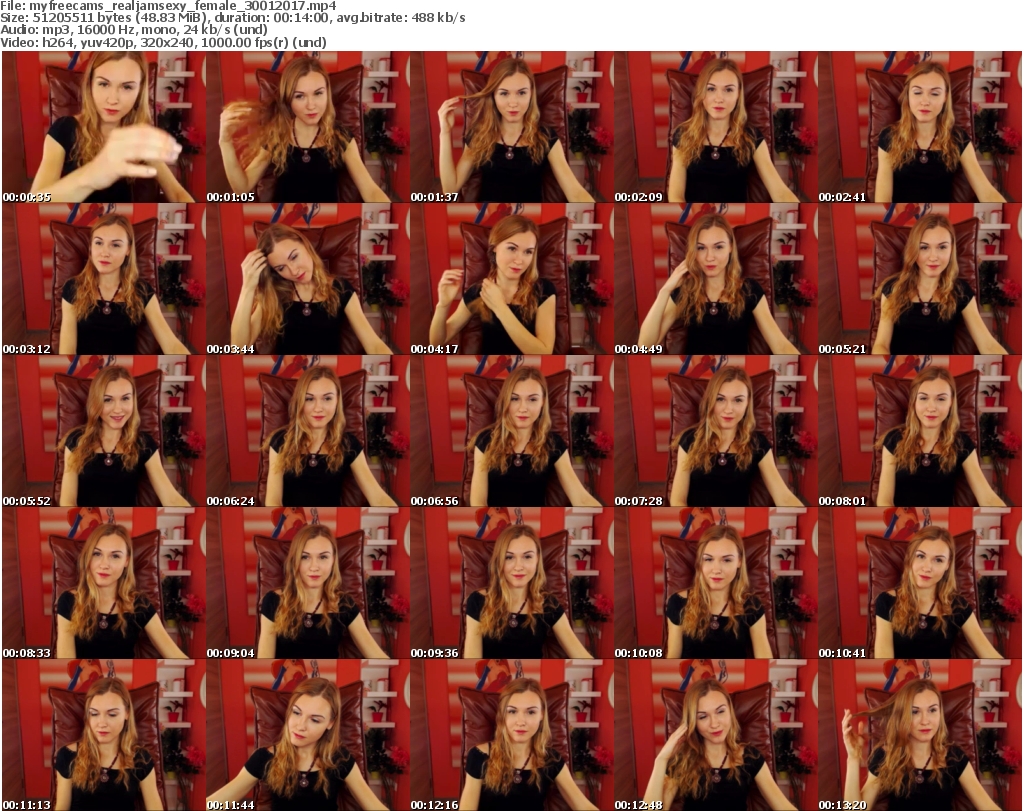The height and width of the screenshot is (811, 1024).
Task: Choose the thumbnail frame stamped 00:09:04
Action: [x=307, y=583]
